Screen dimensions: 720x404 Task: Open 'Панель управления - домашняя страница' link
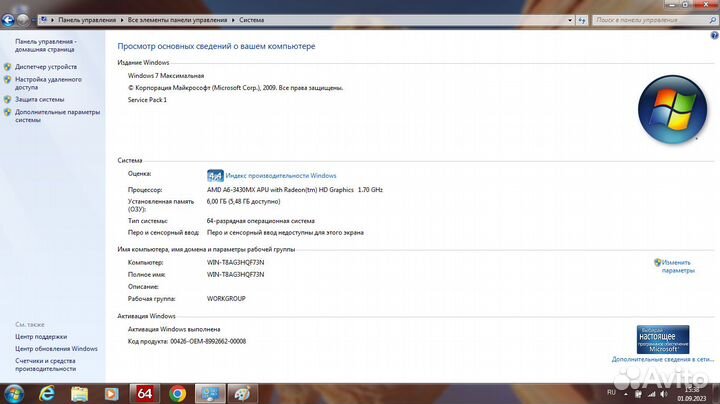click(46, 45)
